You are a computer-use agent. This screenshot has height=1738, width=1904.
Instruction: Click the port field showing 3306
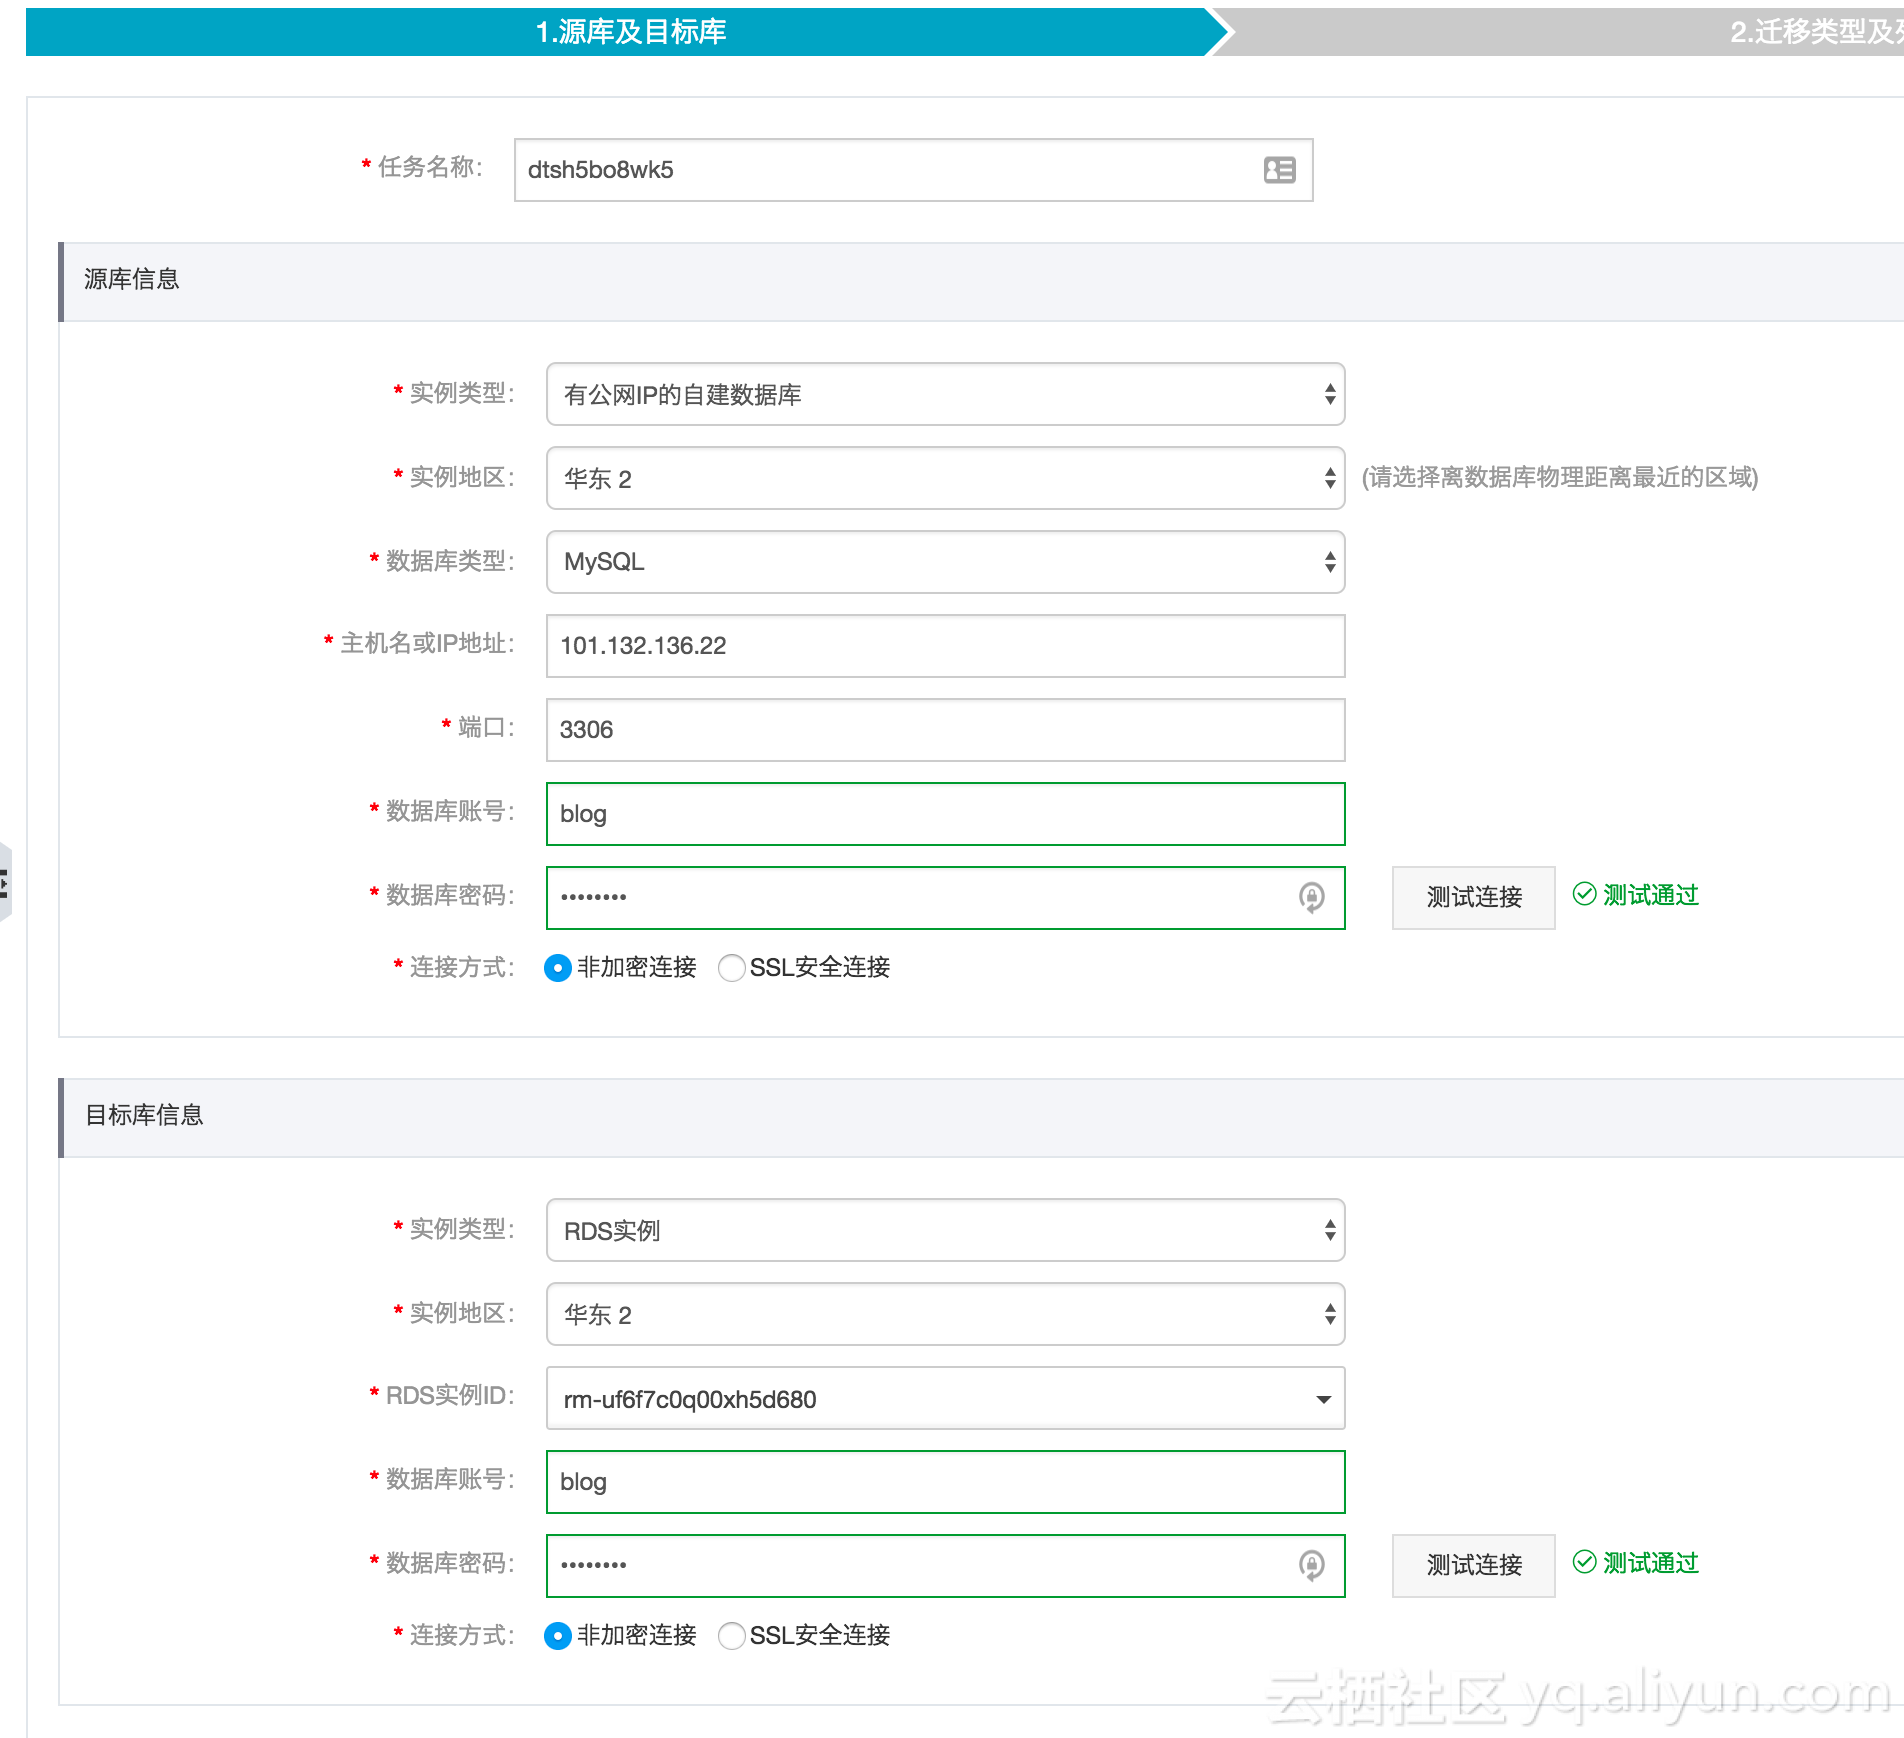(x=945, y=730)
